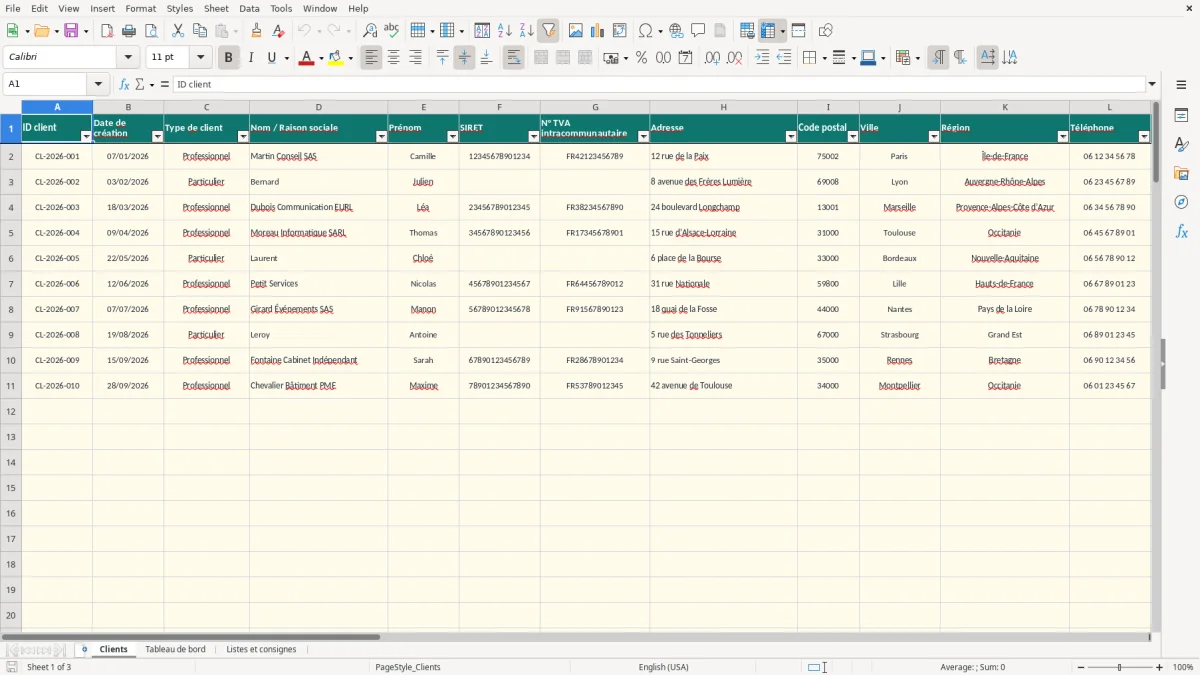
Task: Toggle Wrap Text
Action: coord(513,58)
